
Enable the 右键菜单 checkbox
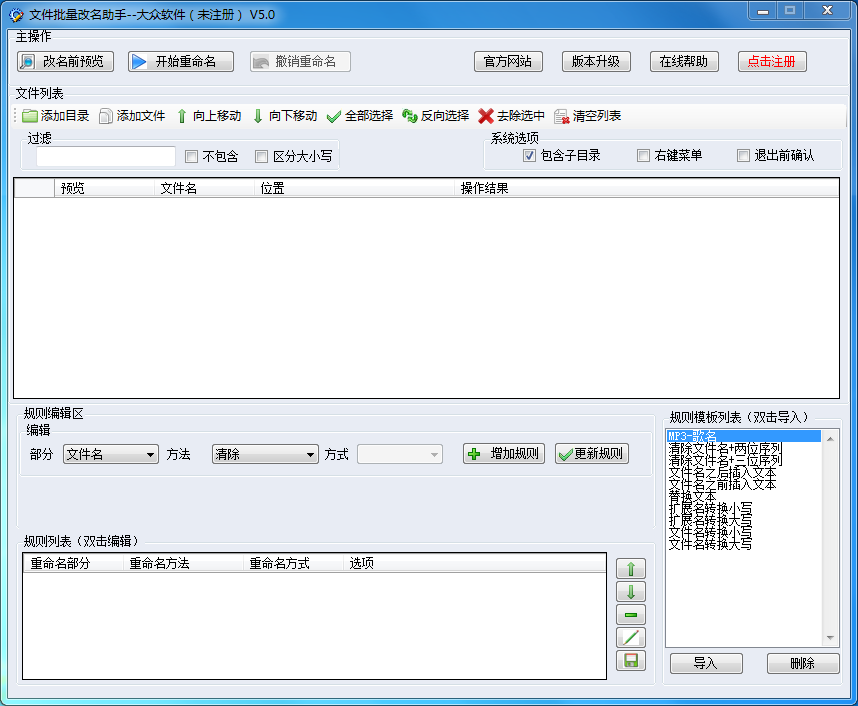[x=644, y=155]
